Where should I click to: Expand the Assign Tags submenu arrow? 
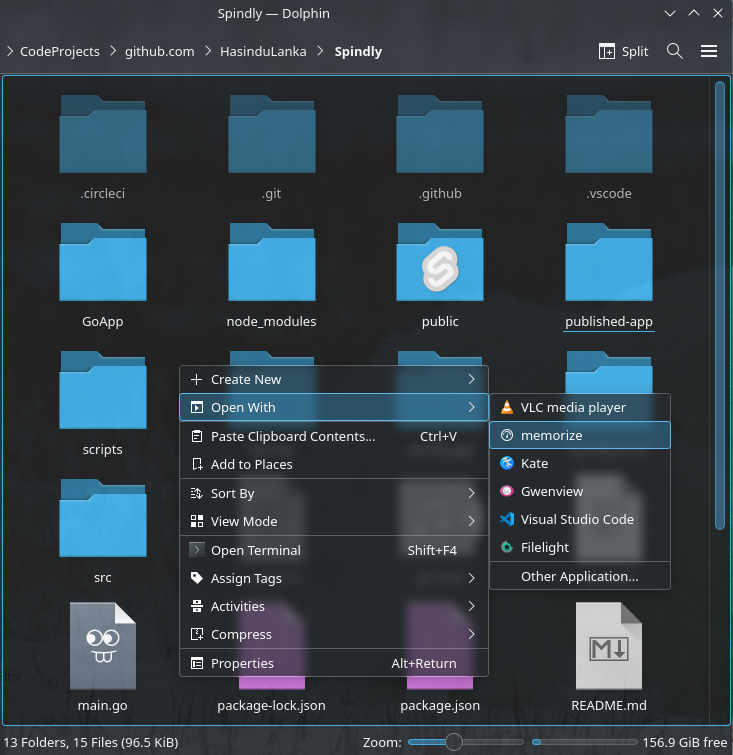(x=471, y=578)
